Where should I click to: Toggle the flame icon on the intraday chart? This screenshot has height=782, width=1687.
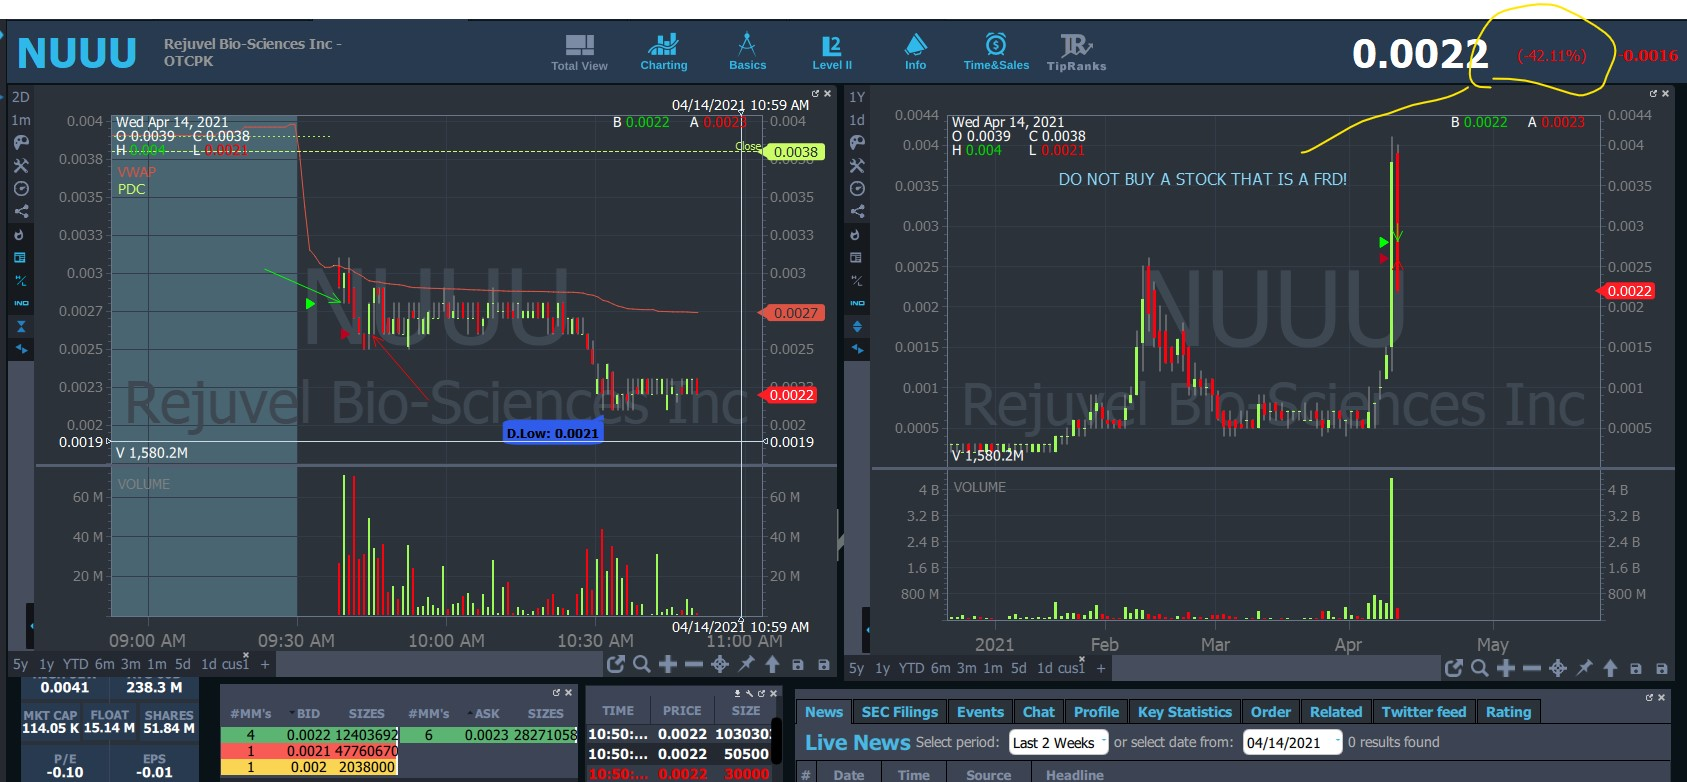21,234
